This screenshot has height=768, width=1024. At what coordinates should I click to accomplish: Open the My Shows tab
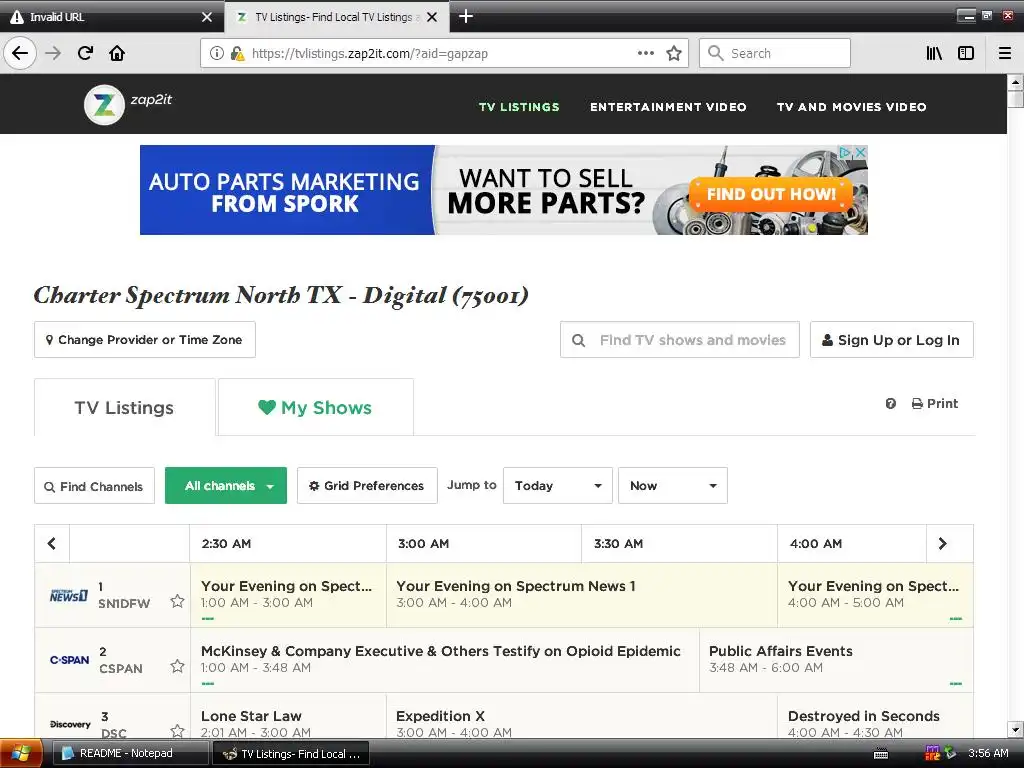click(x=315, y=408)
